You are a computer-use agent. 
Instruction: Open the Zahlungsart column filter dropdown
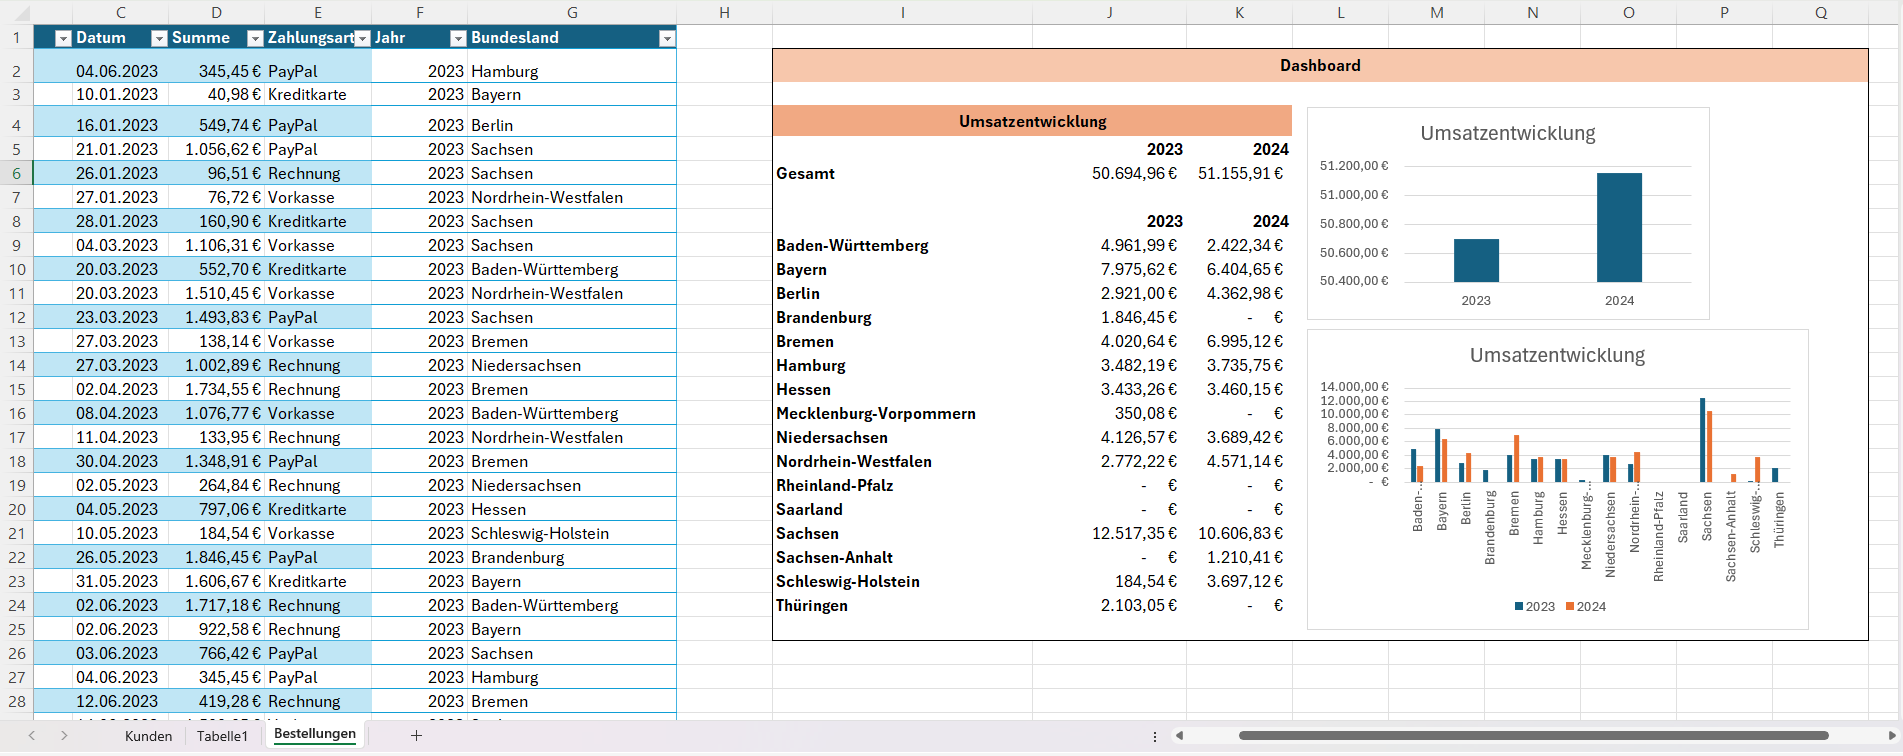(x=362, y=39)
